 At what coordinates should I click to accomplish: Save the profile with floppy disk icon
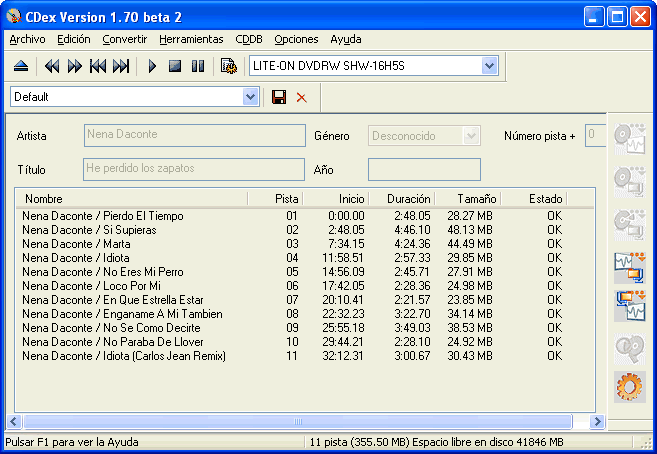click(x=279, y=97)
